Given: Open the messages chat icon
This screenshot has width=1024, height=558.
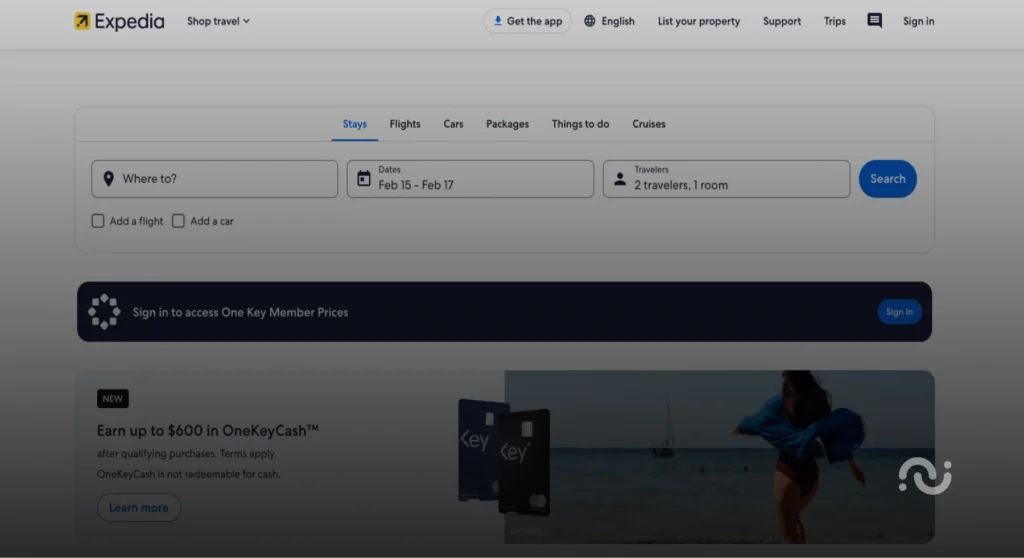Looking at the screenshot, I should click(874, 21).
